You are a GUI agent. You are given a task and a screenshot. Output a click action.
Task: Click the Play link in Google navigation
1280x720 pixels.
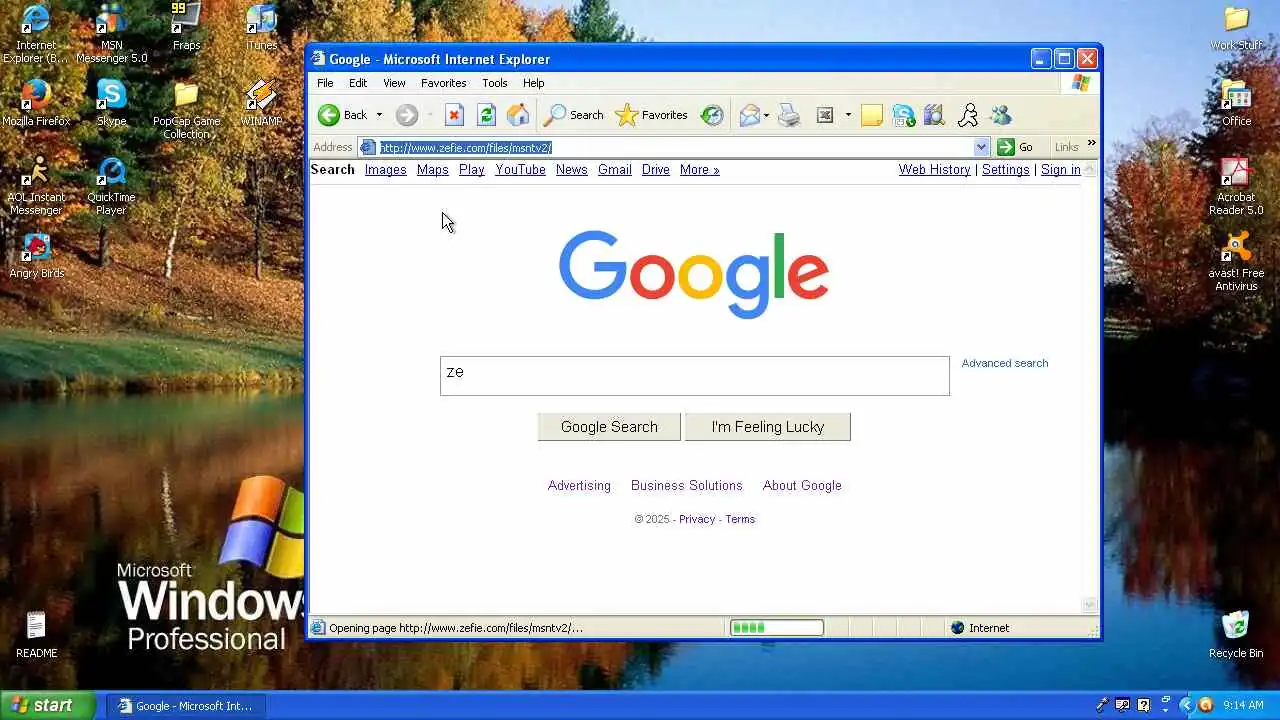coord(471,170)
